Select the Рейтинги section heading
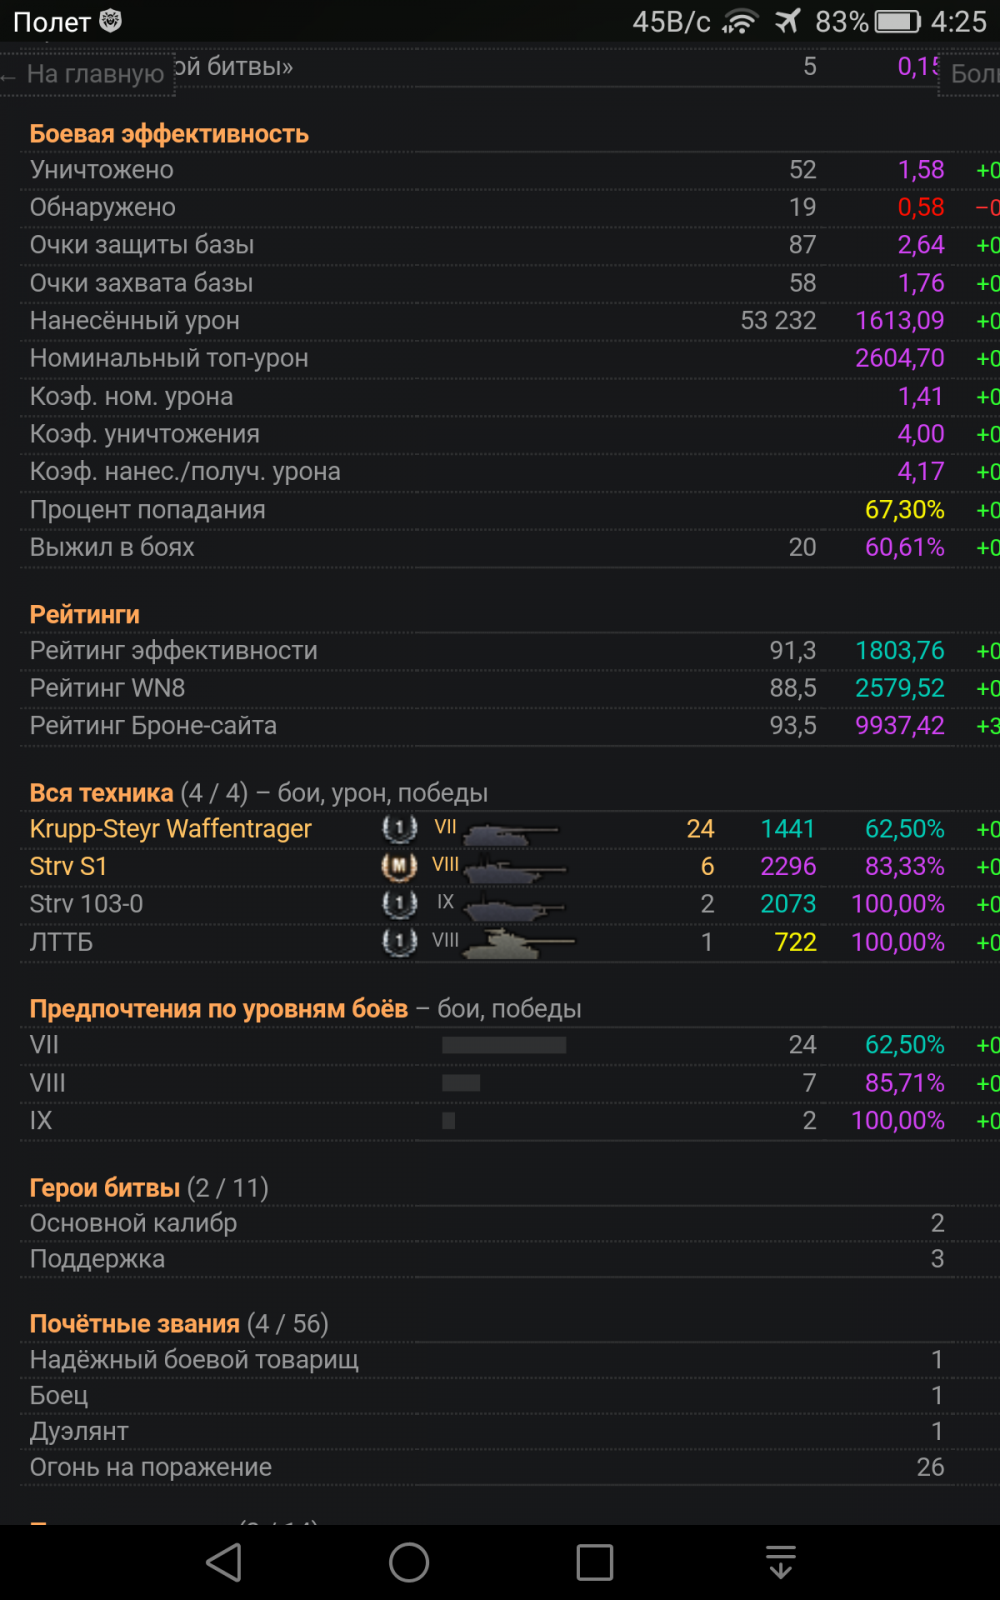The height and width of the screenshot is (1600, 1000). (85, 615)
